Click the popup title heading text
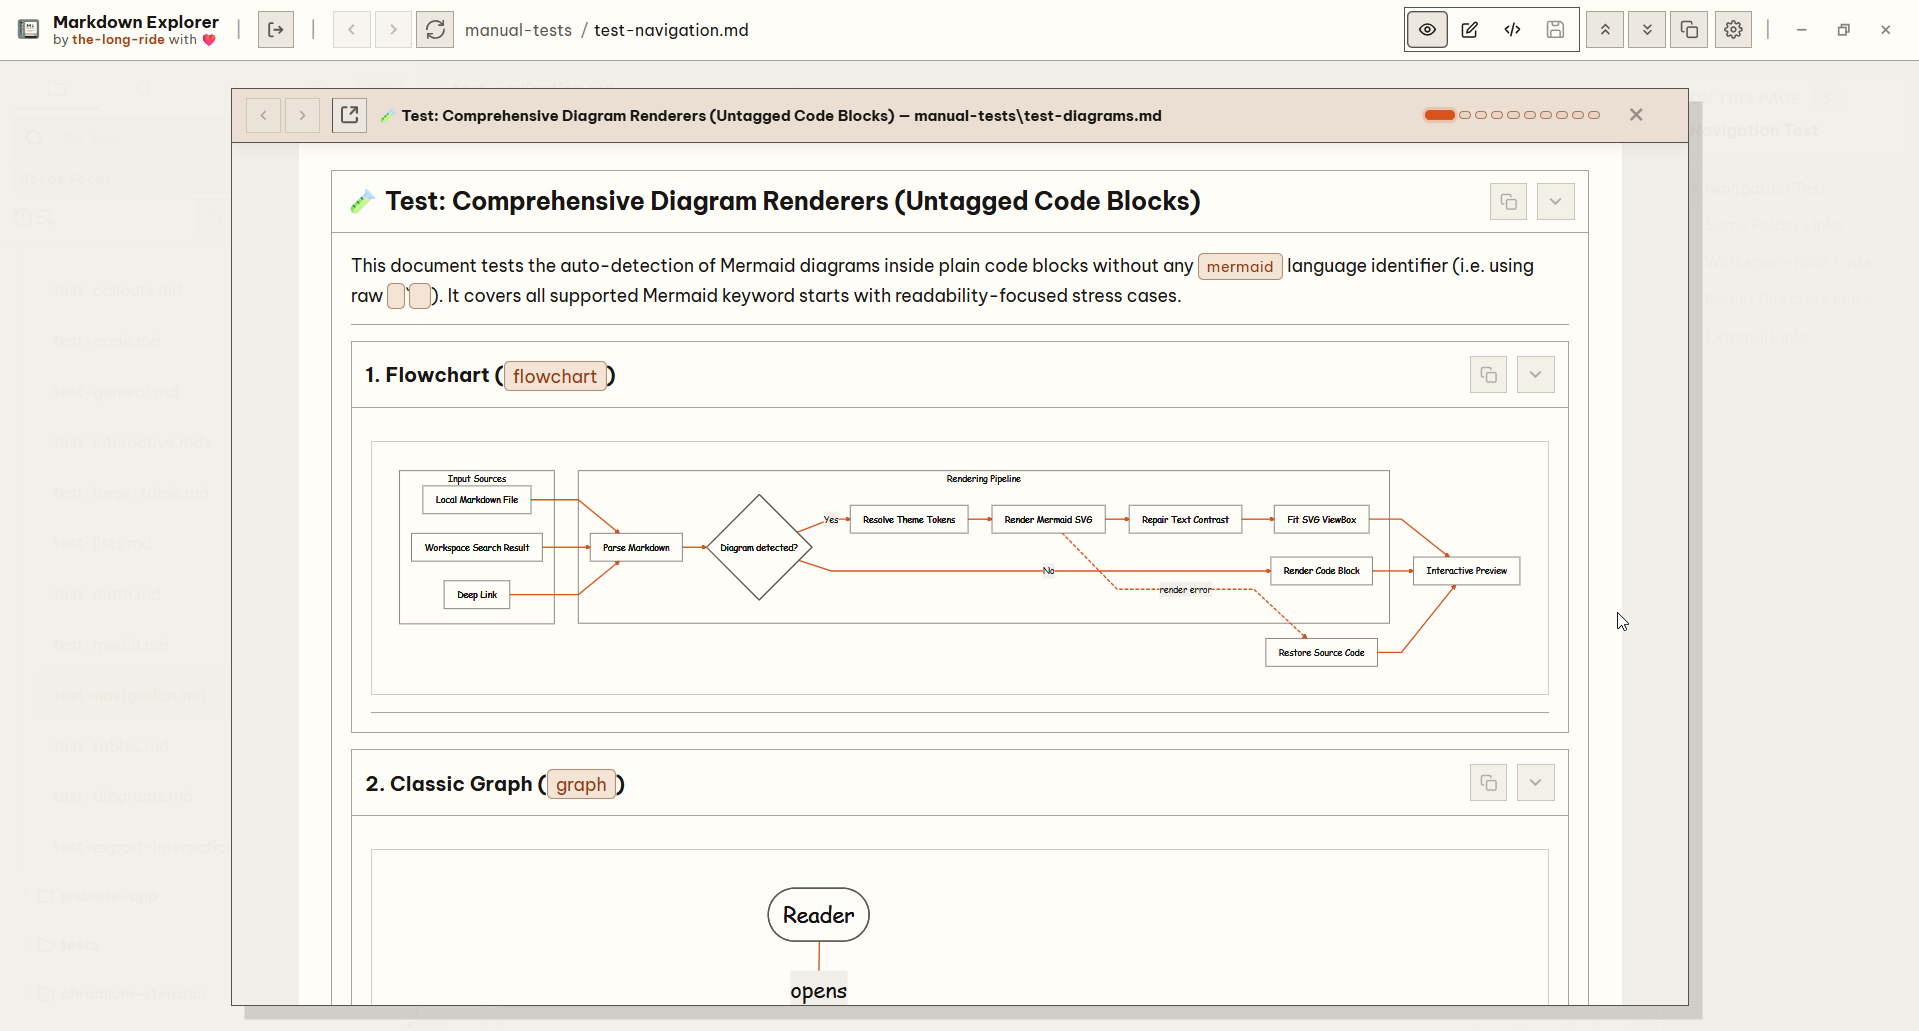 tap(781, 116)
